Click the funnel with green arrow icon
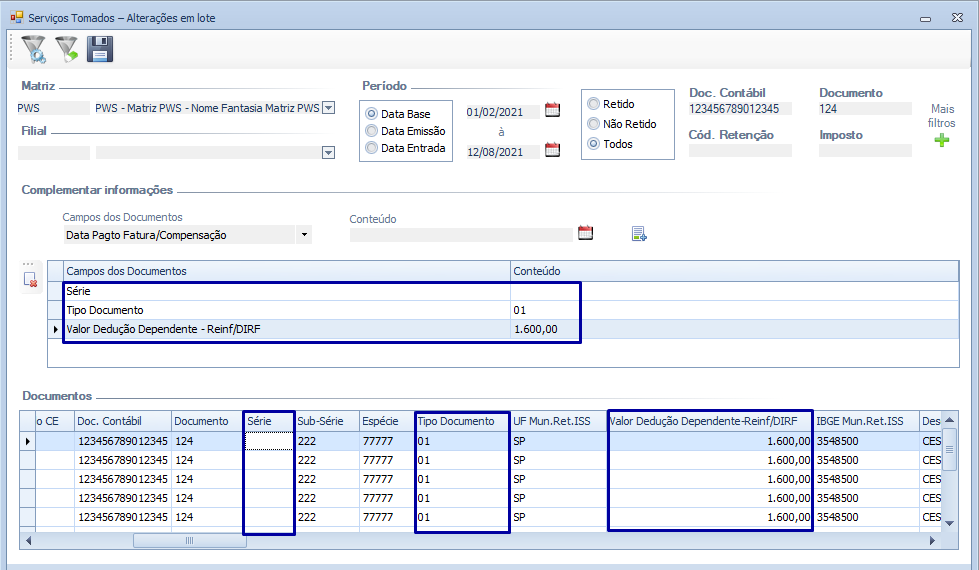 (66, 48)
